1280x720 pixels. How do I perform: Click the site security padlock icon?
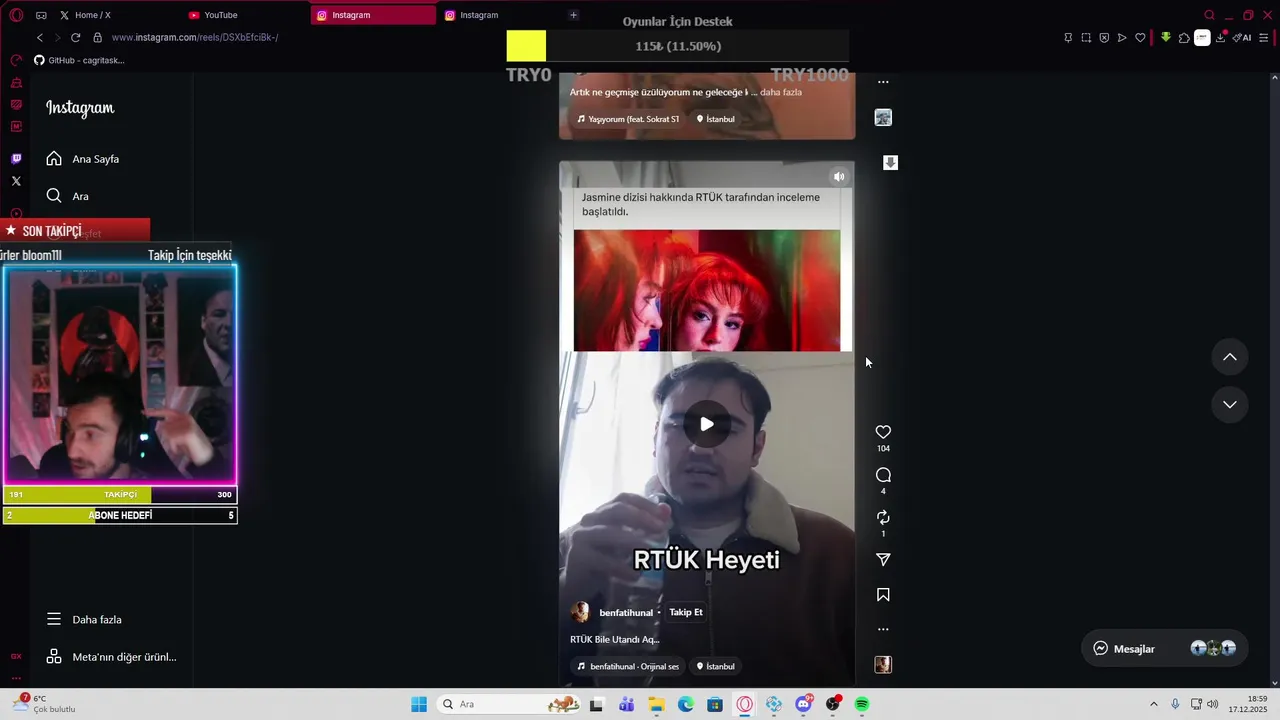tap(97, 37)
